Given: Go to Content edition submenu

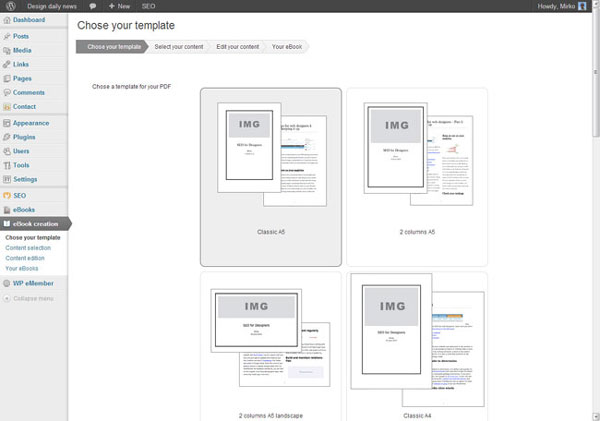Looking at the screenshot, I should 25,258.
